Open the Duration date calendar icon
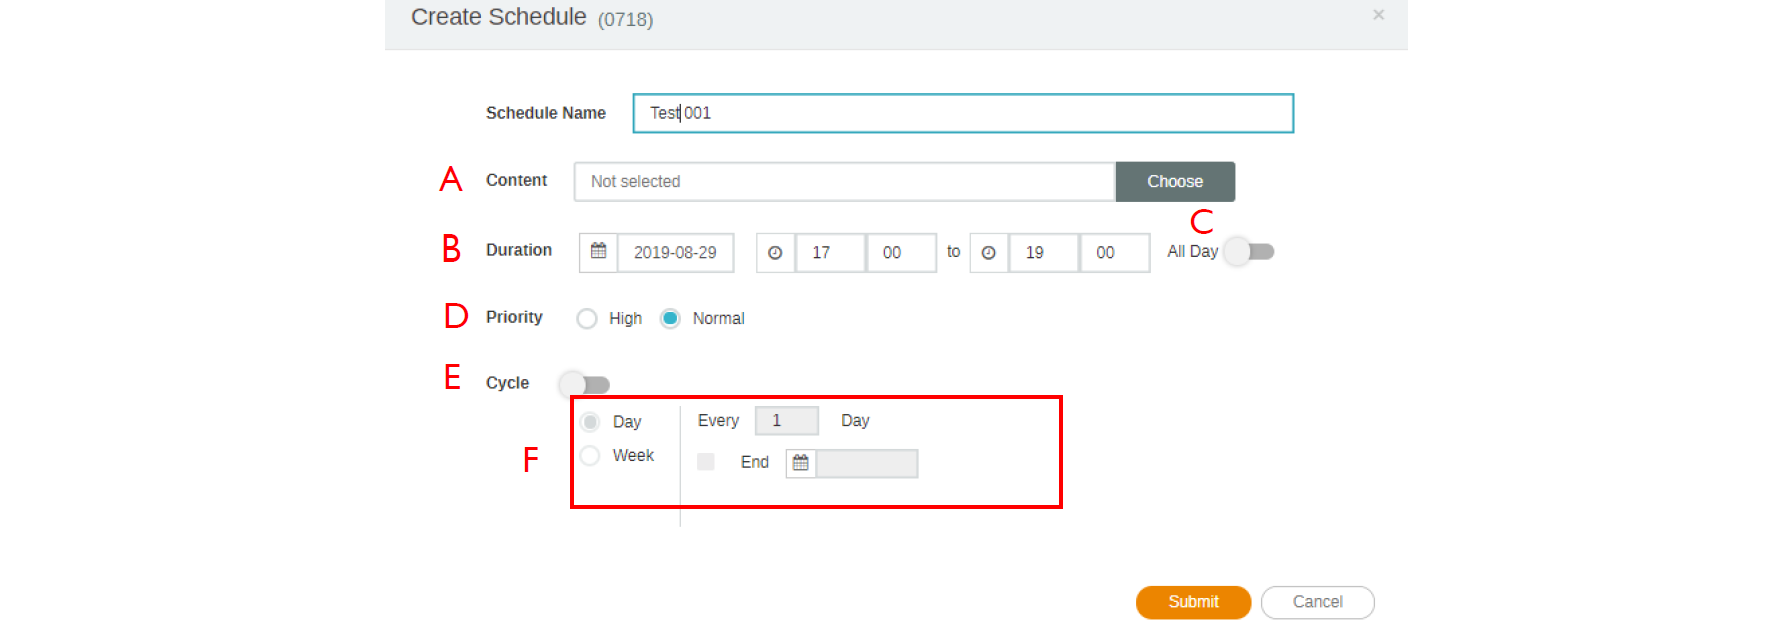Screen dimensions: 1769x630 pyautogui.click(x=598, y=252)
